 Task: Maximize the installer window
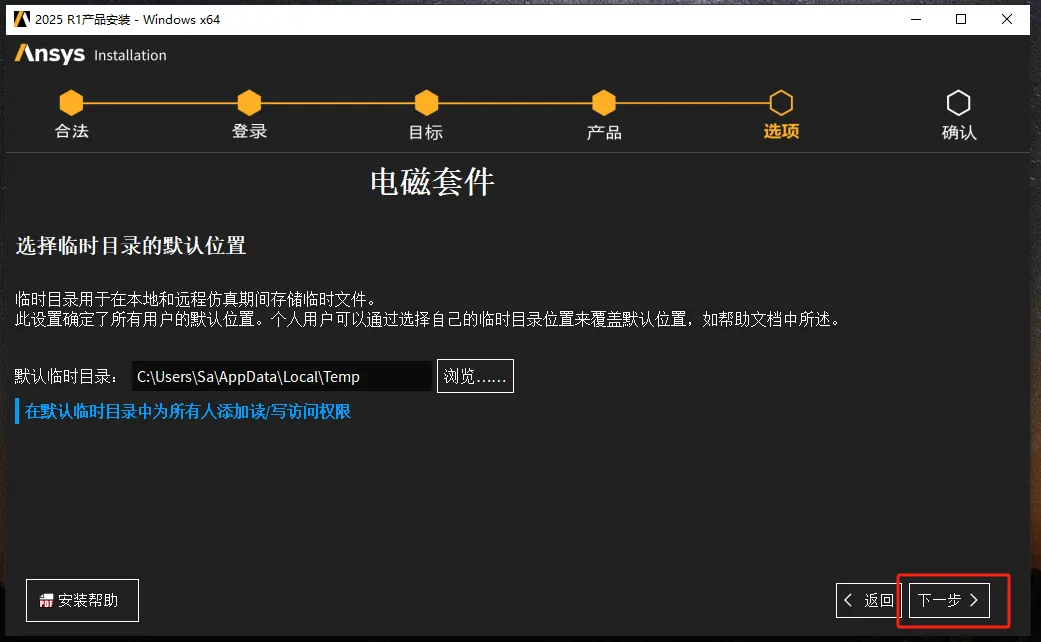[961, 19]
